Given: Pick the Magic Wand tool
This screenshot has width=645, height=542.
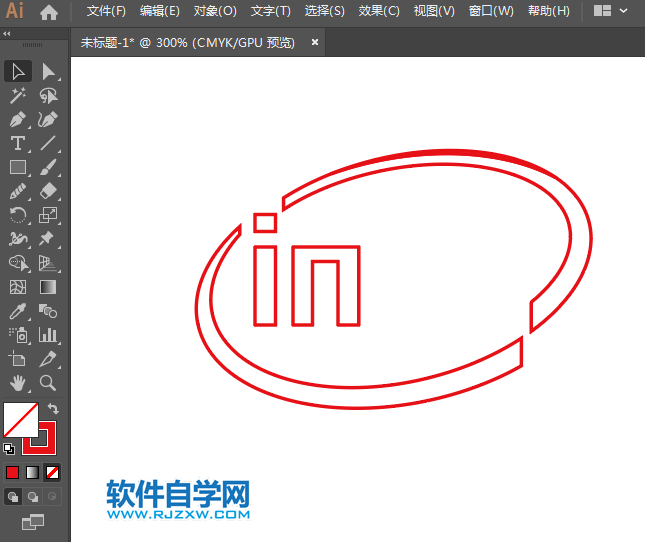Looking at the screenshot, I should pyautogui.click(x=18, y=95).
